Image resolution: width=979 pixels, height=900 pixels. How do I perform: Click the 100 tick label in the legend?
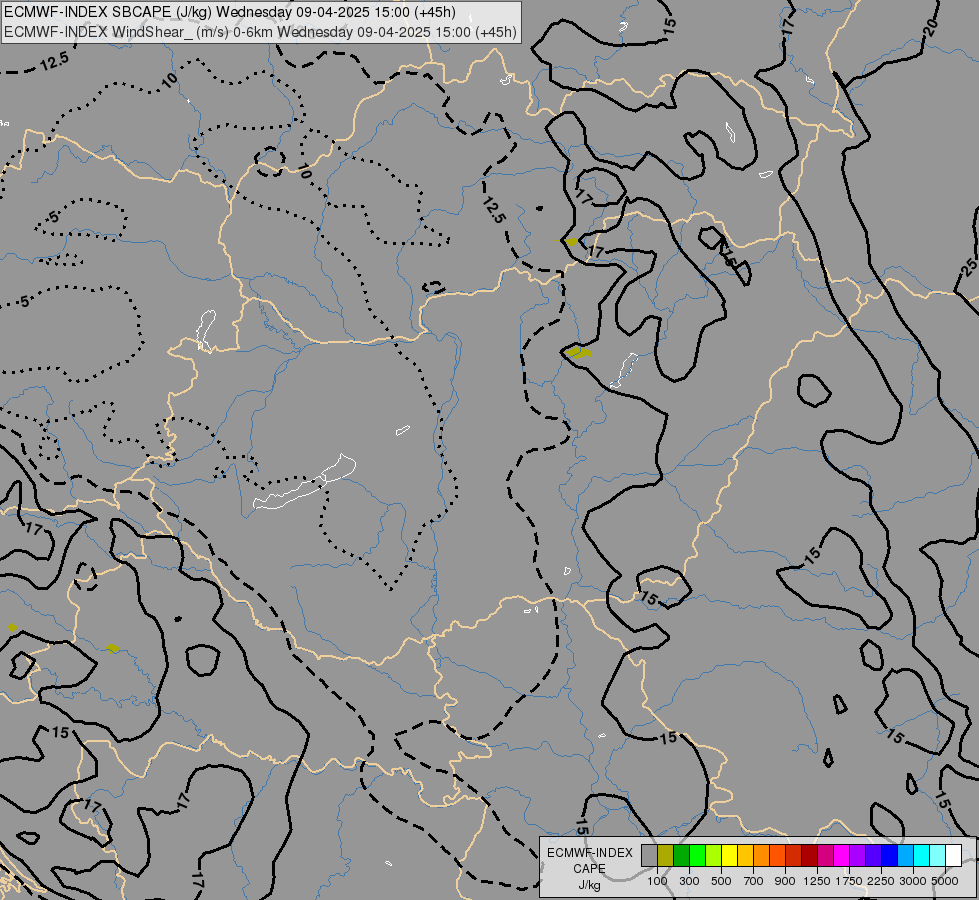coord(657,881)
